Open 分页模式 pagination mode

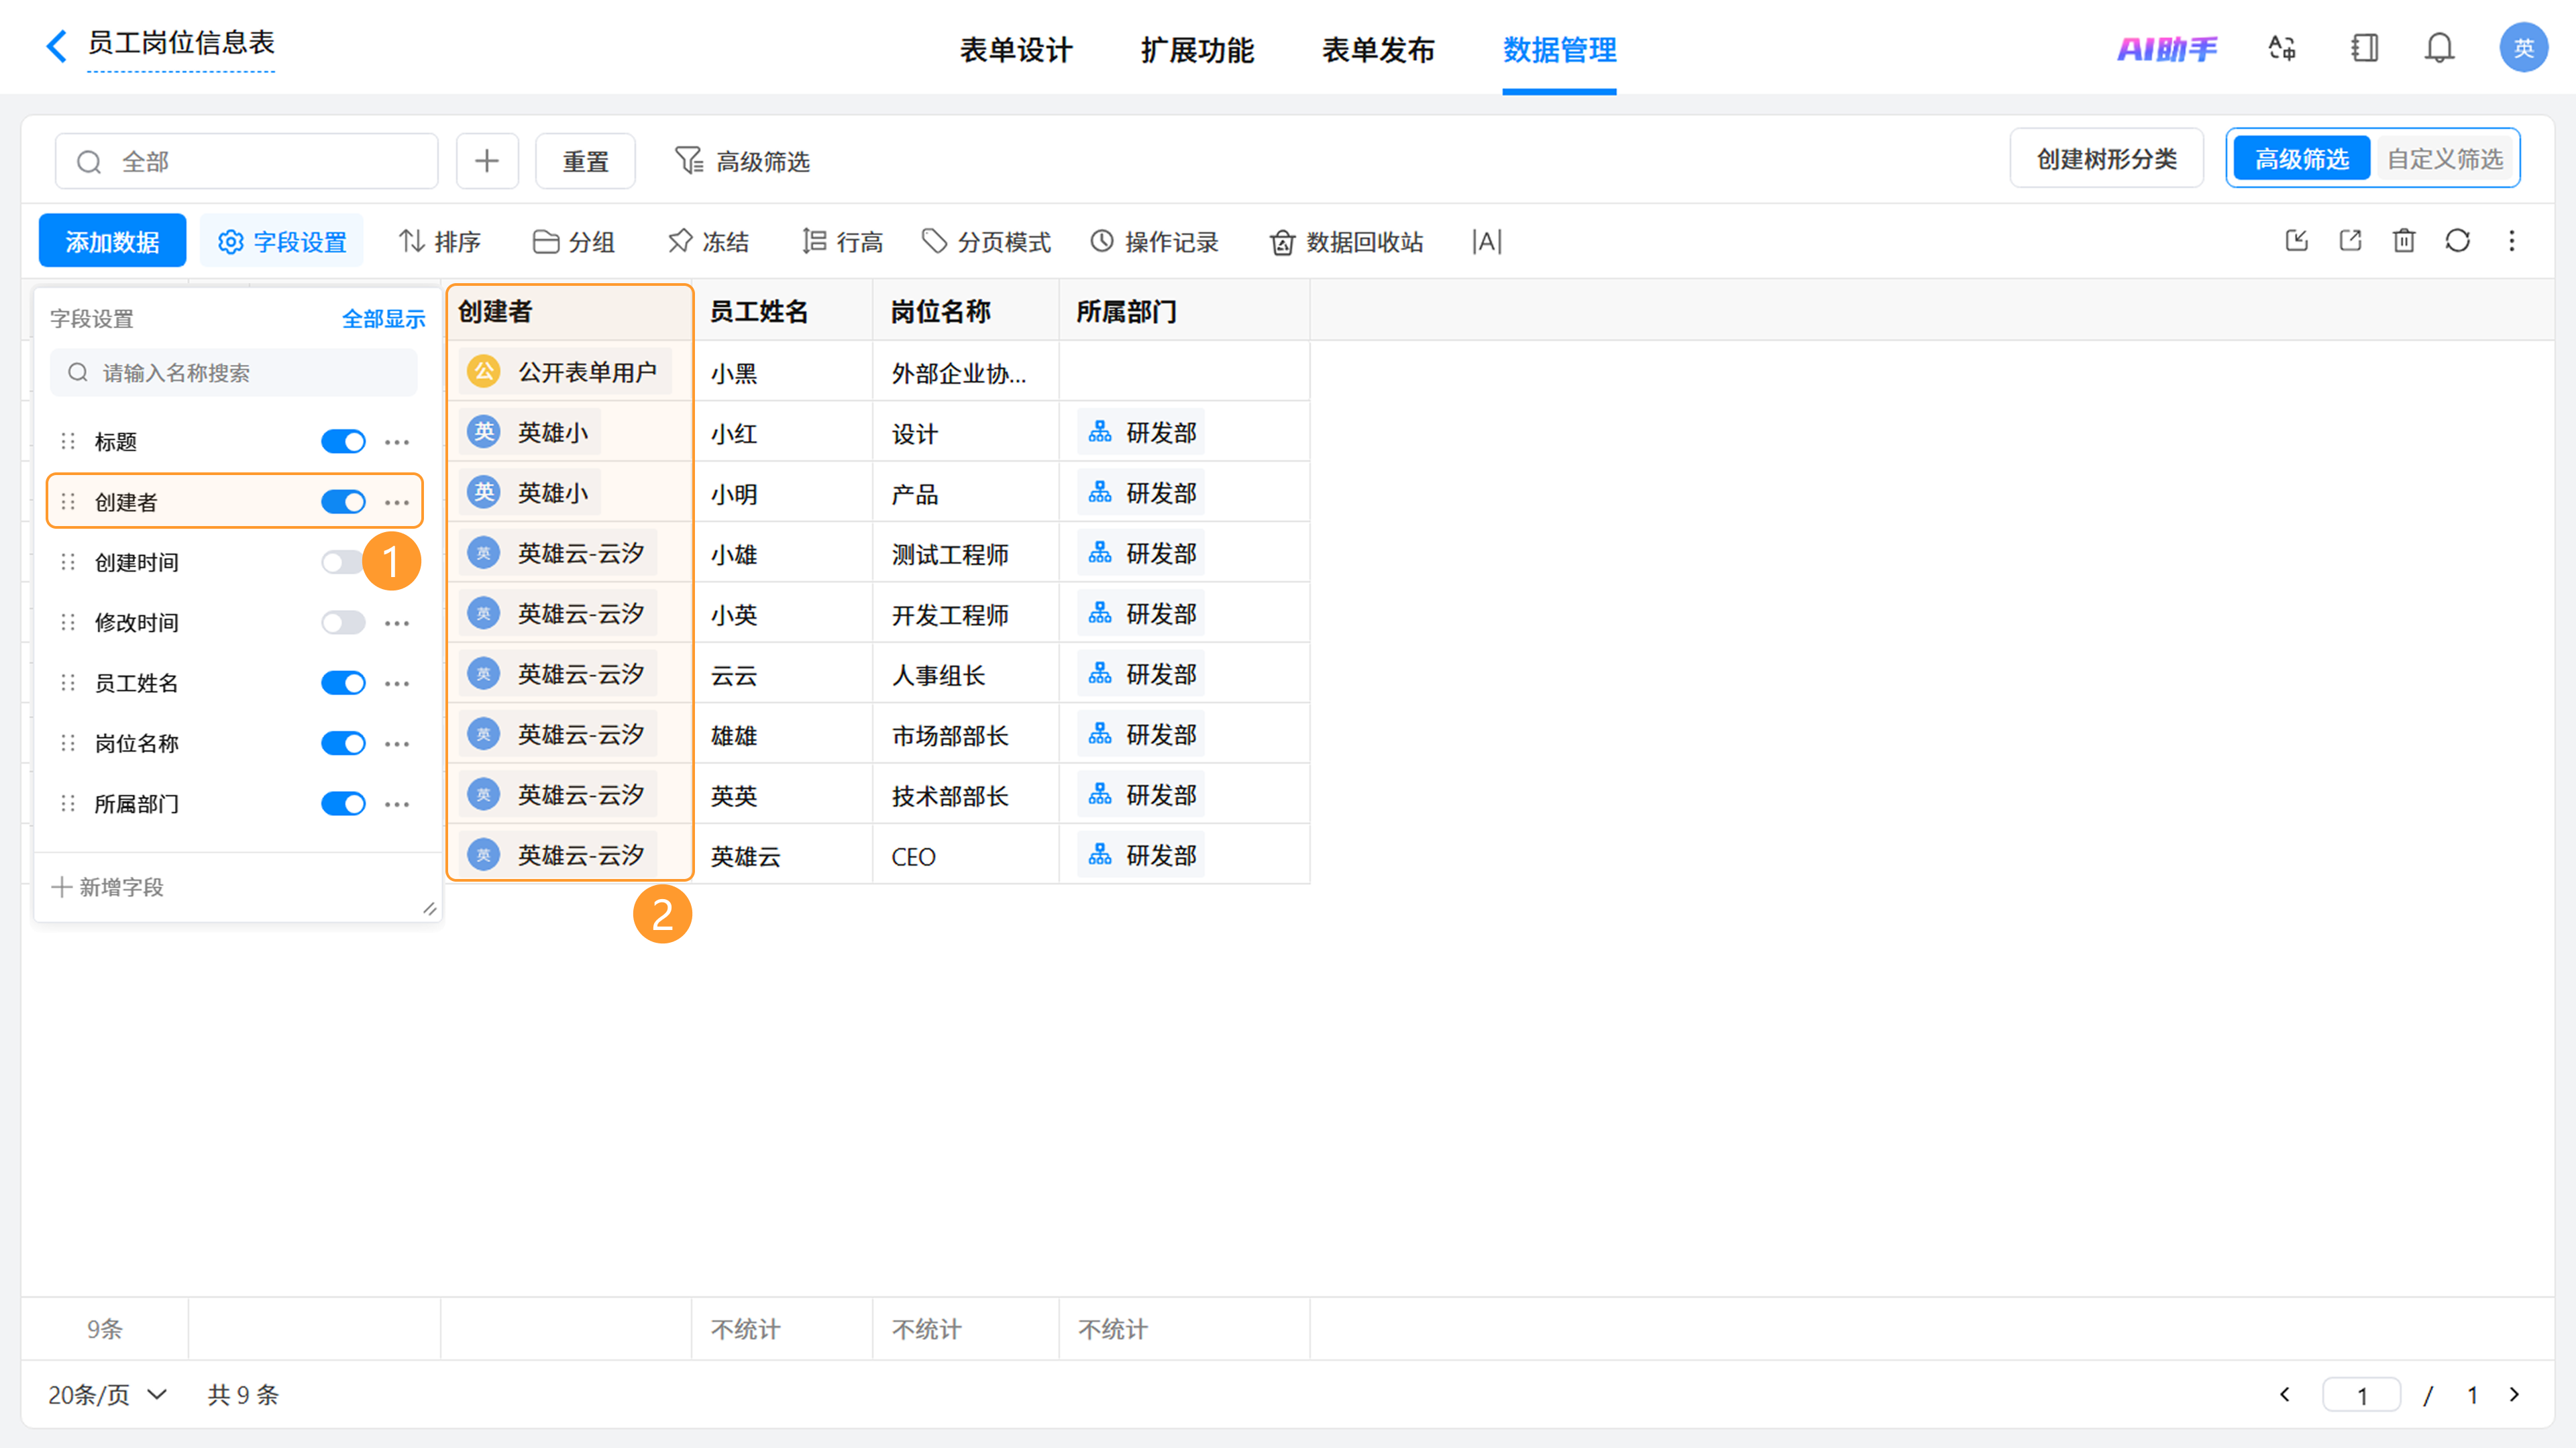[x=986, y=241]
